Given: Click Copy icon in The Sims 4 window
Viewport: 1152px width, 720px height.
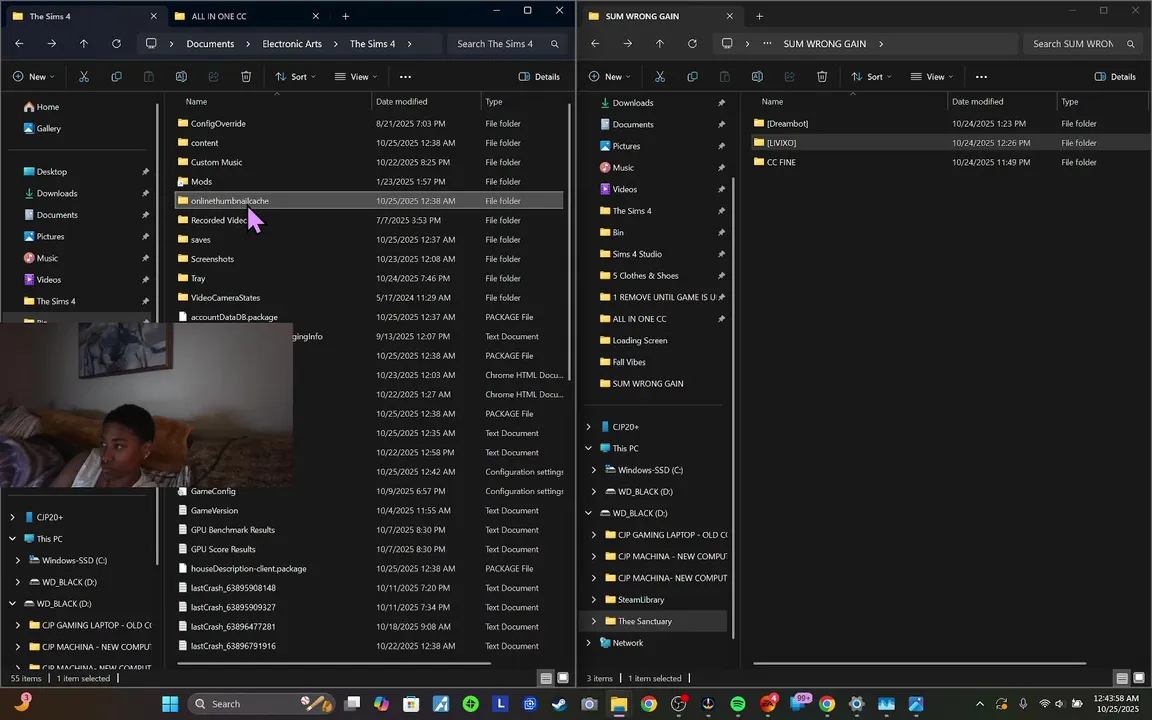Looking at the screenshot, I should 116,76.
